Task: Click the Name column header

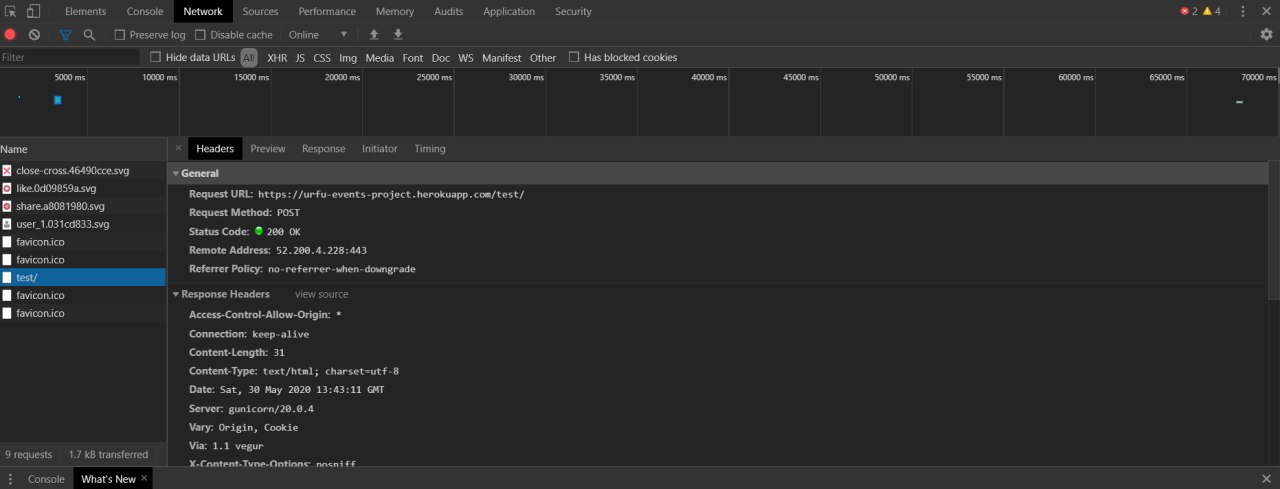Action: click(83, 148)
